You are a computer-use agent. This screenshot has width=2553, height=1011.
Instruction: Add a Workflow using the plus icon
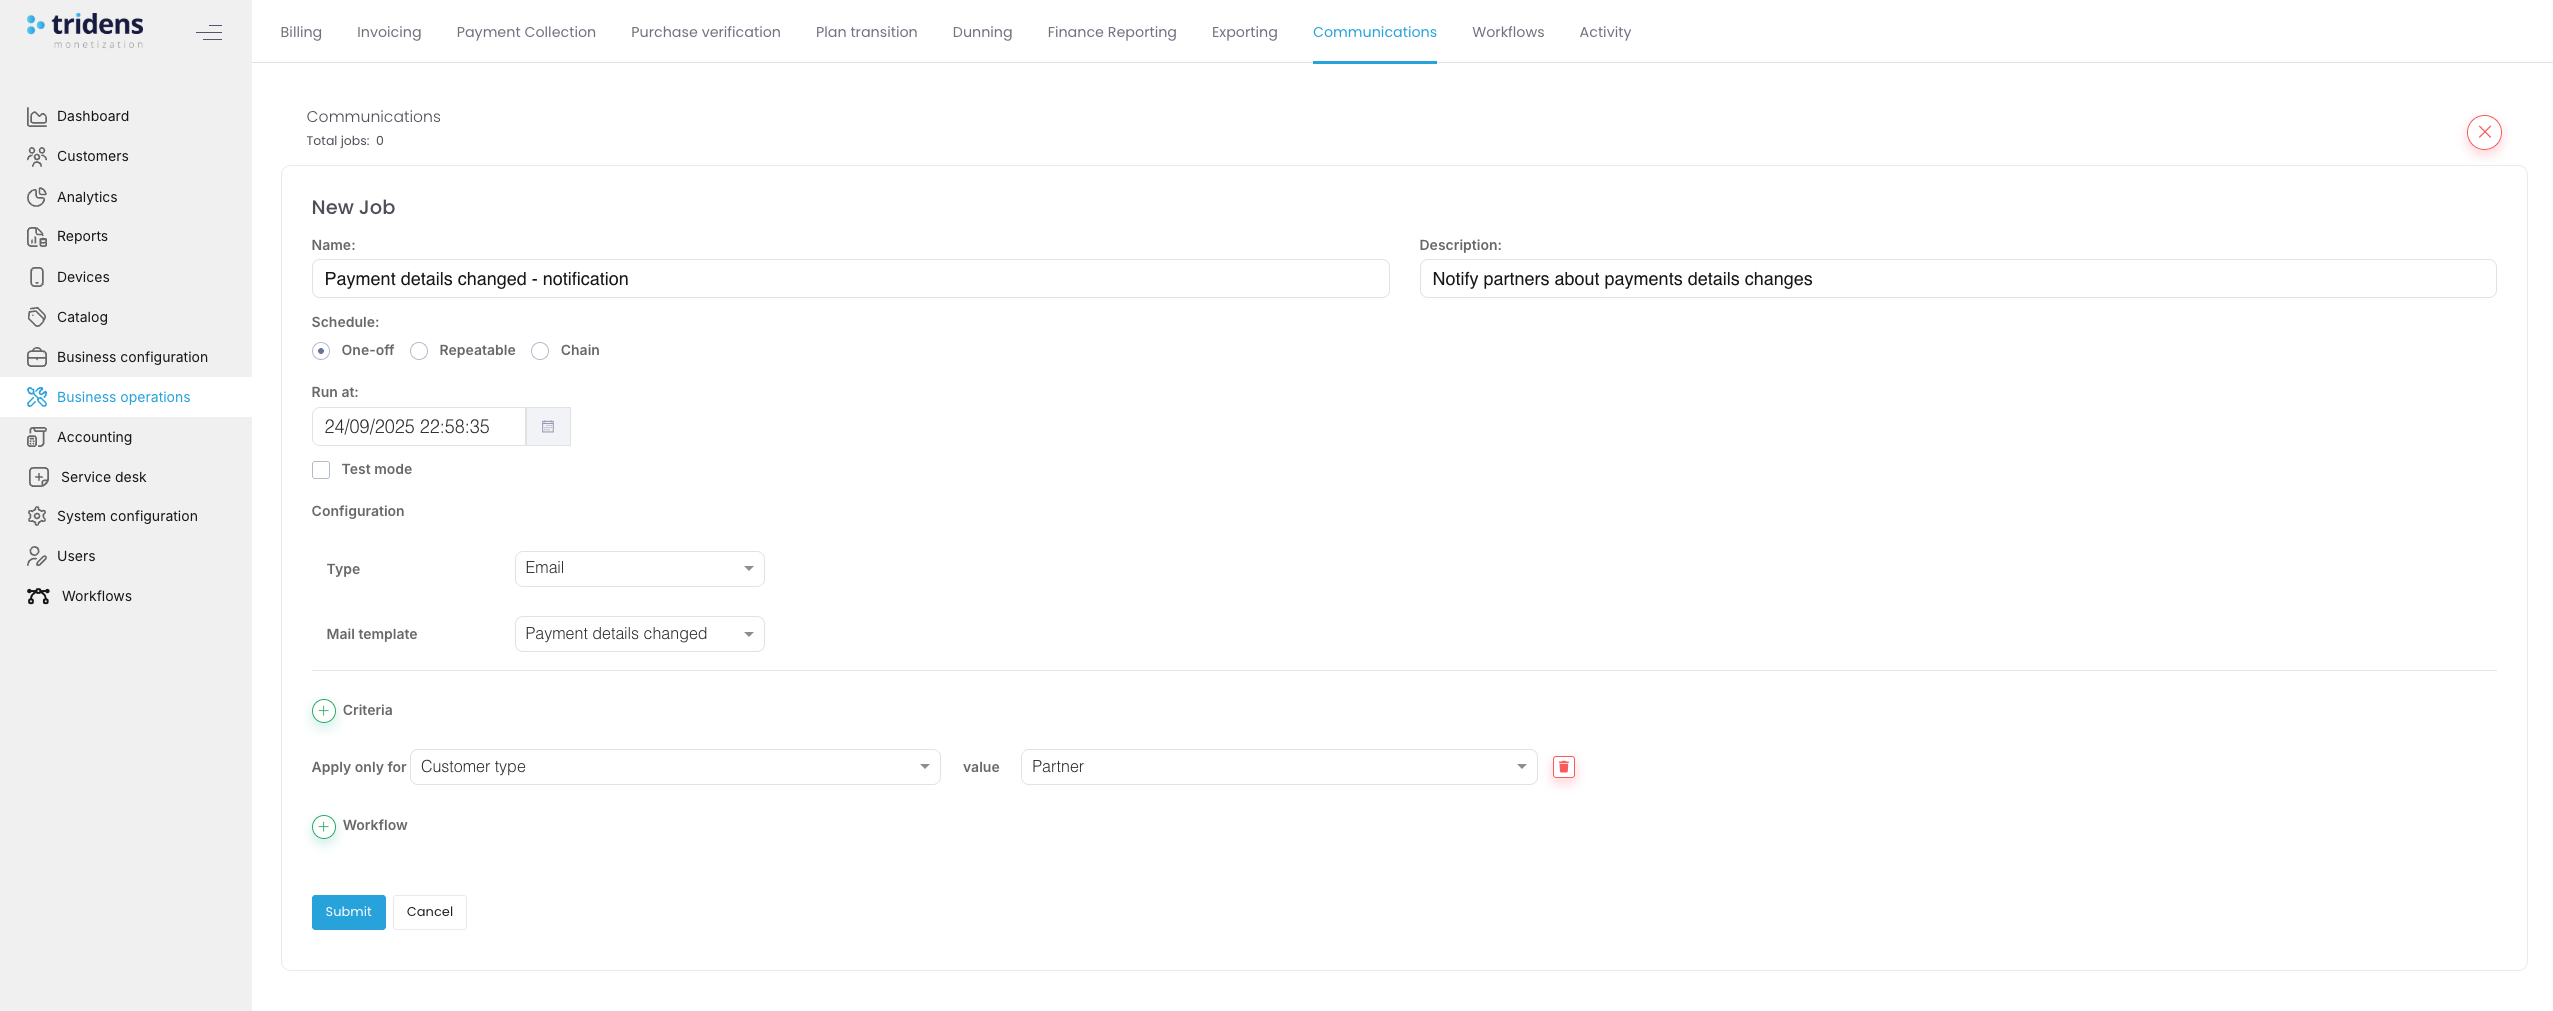tap(324, 826)
